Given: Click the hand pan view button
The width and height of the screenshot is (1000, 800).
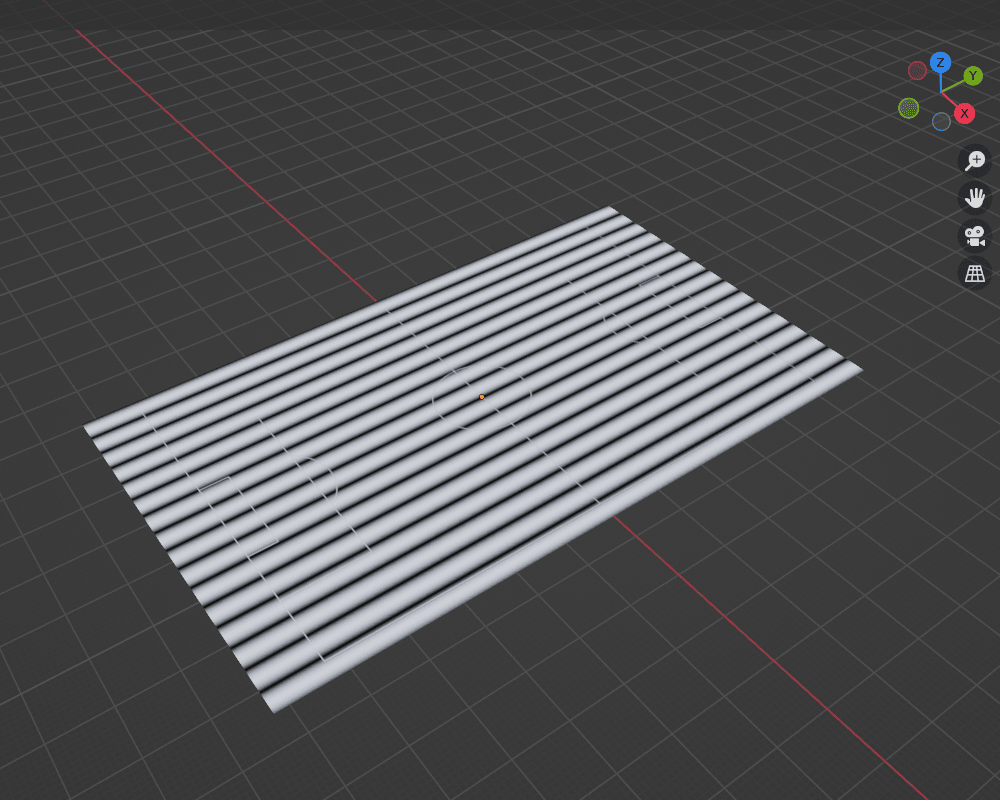Looking at the screenshot, I should pos(974,198).
